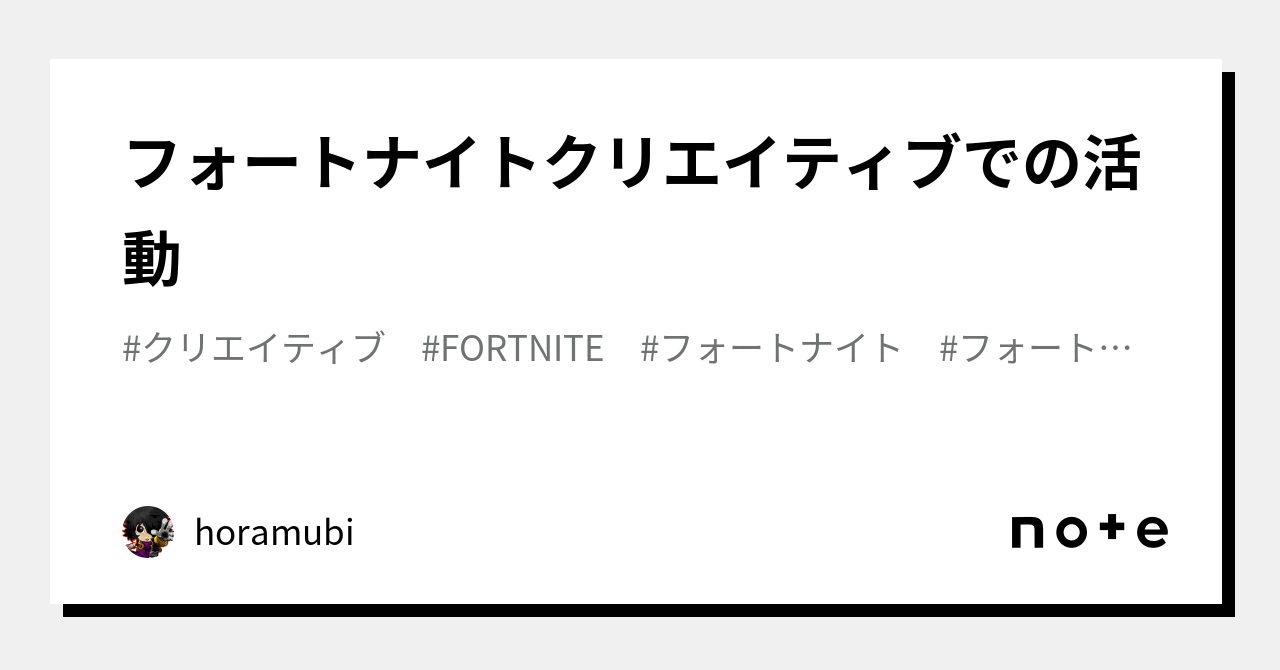Screen dimensions: 1280x670
Task: Click the "n" letter of the note logo
Action: 1028,532
